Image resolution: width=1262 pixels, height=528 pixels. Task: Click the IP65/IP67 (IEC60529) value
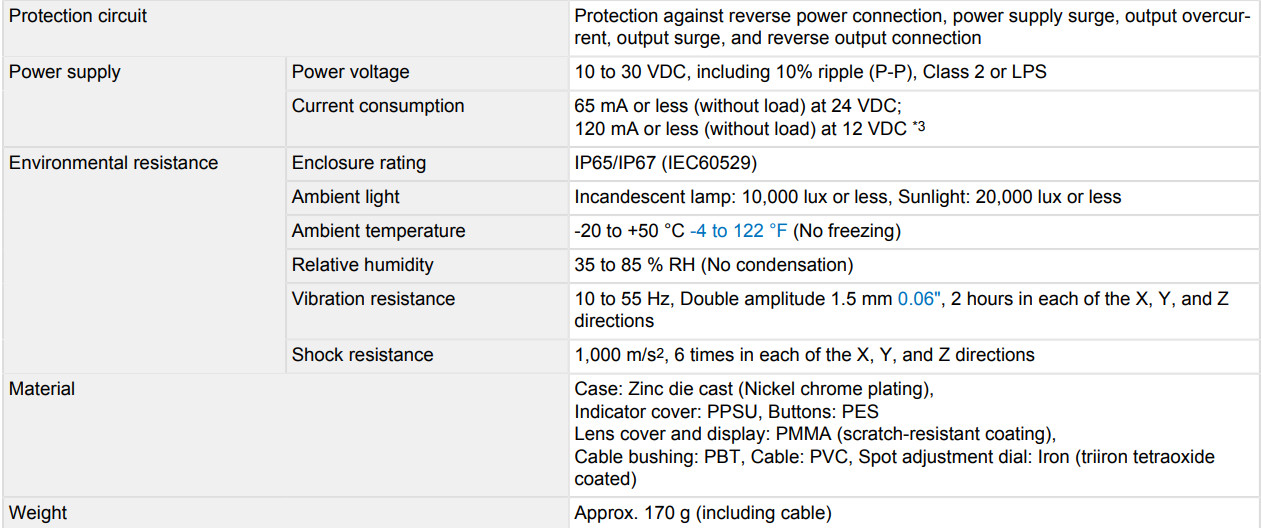[666, 163]
